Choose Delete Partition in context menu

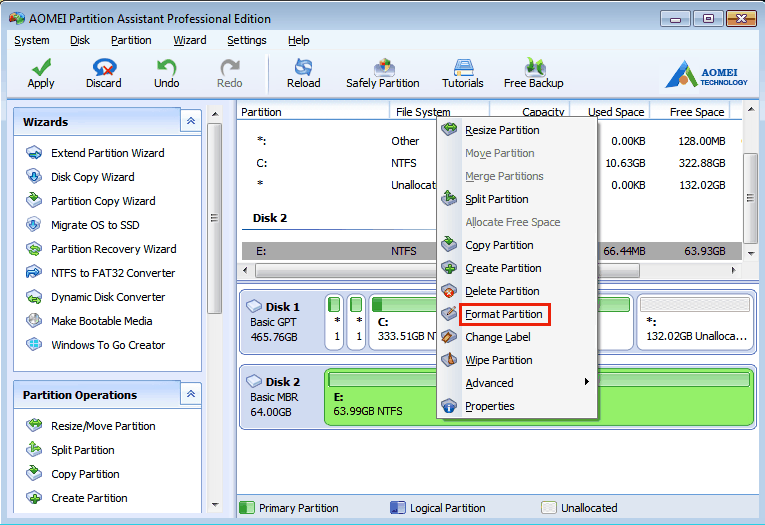[517, 291]
